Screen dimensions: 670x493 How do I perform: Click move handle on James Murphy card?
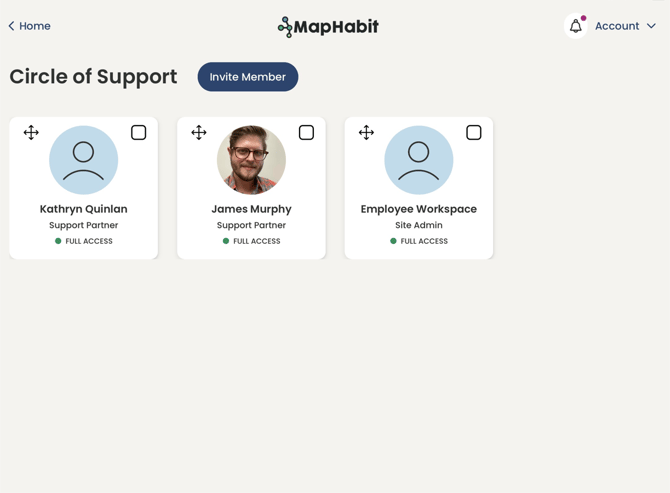199,133
